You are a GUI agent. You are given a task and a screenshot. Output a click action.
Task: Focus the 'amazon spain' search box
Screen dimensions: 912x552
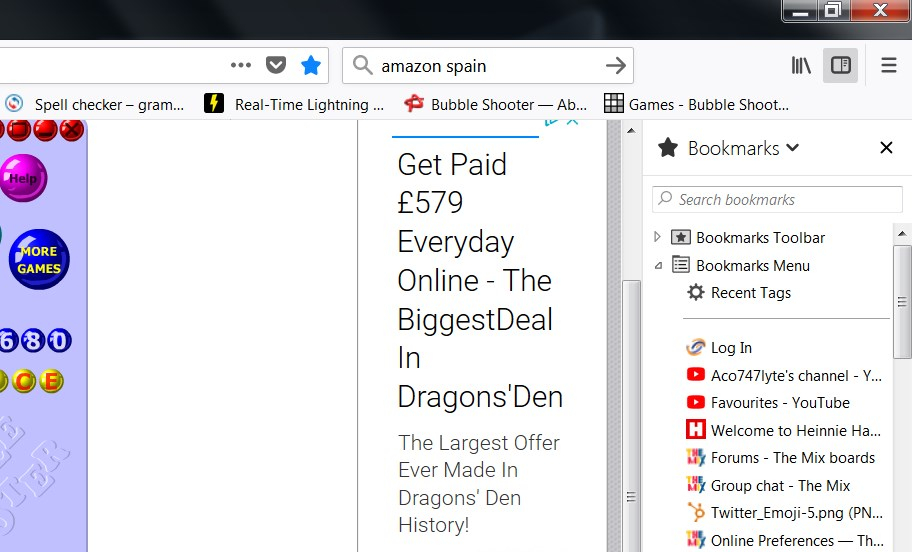[x=489, y=66]
